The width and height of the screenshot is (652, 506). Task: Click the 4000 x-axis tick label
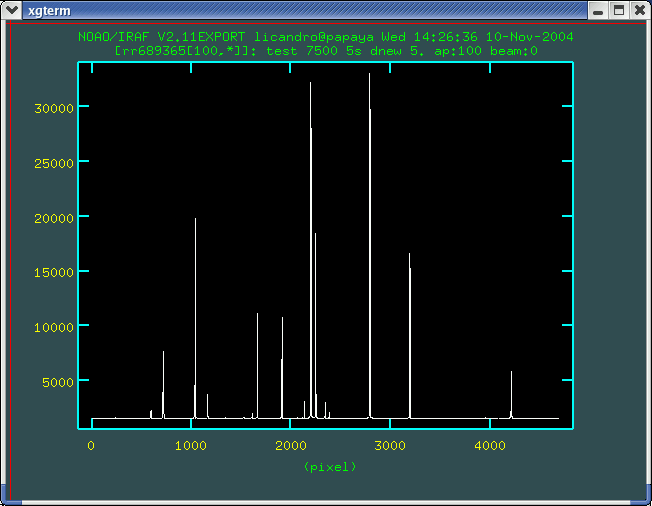(489, 447)
